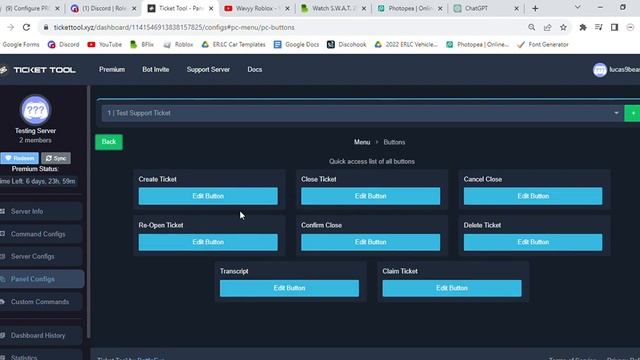Click the Menu breadcrumb link
The width and height of the screenshot is (640, 360).
coord(362,142)
